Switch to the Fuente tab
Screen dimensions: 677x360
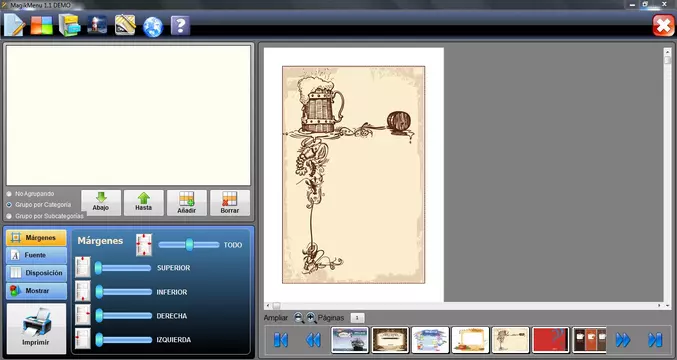coord(36,255)
